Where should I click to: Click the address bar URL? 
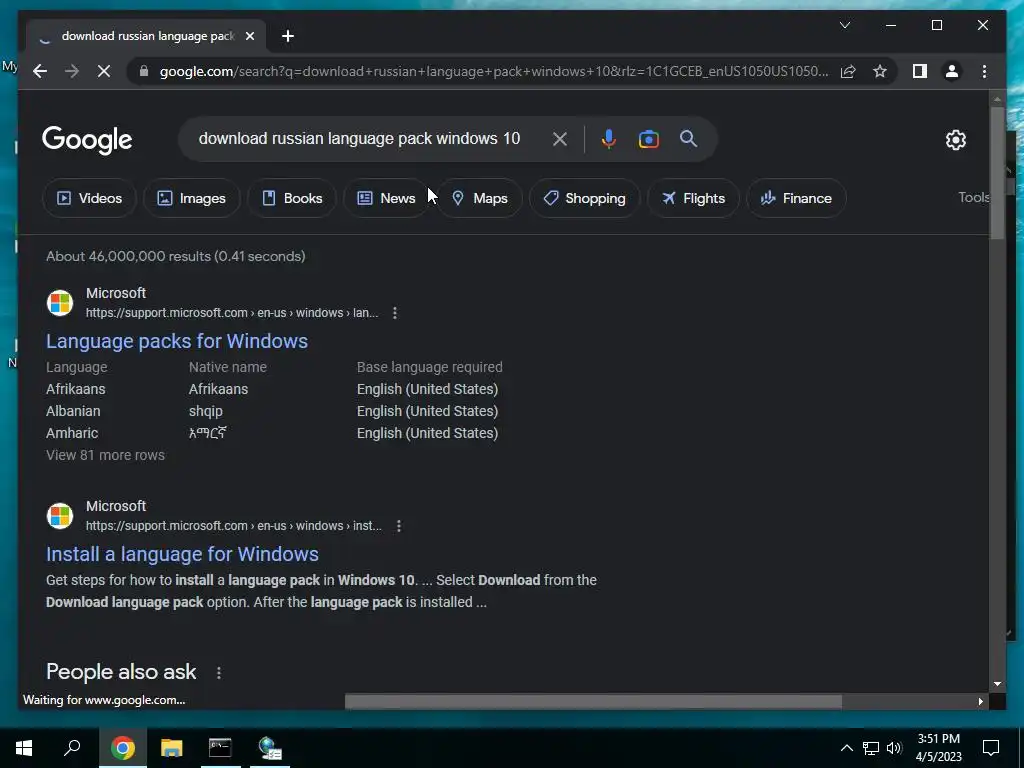[x=494, y=71]
